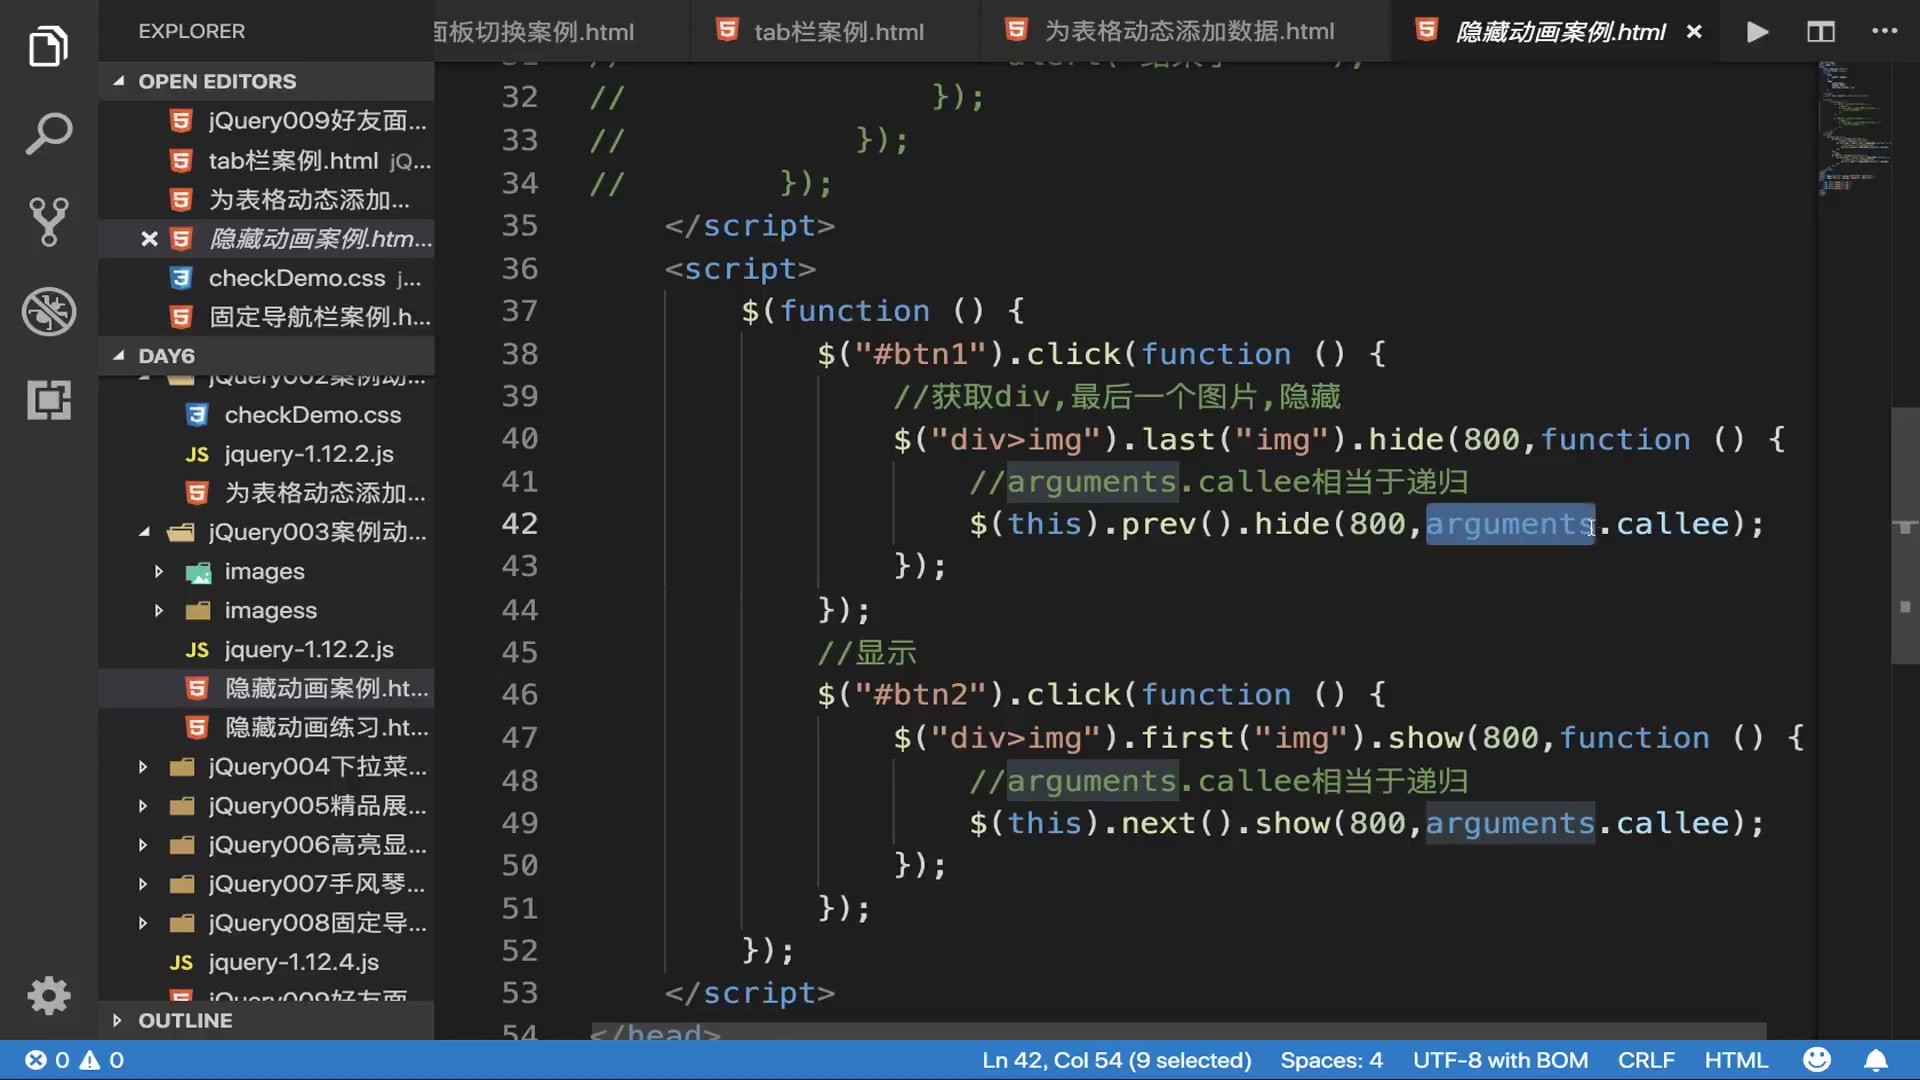Open the Explorer view in activity bar
Screen dimensions: 1920x1080
[48, 46]
